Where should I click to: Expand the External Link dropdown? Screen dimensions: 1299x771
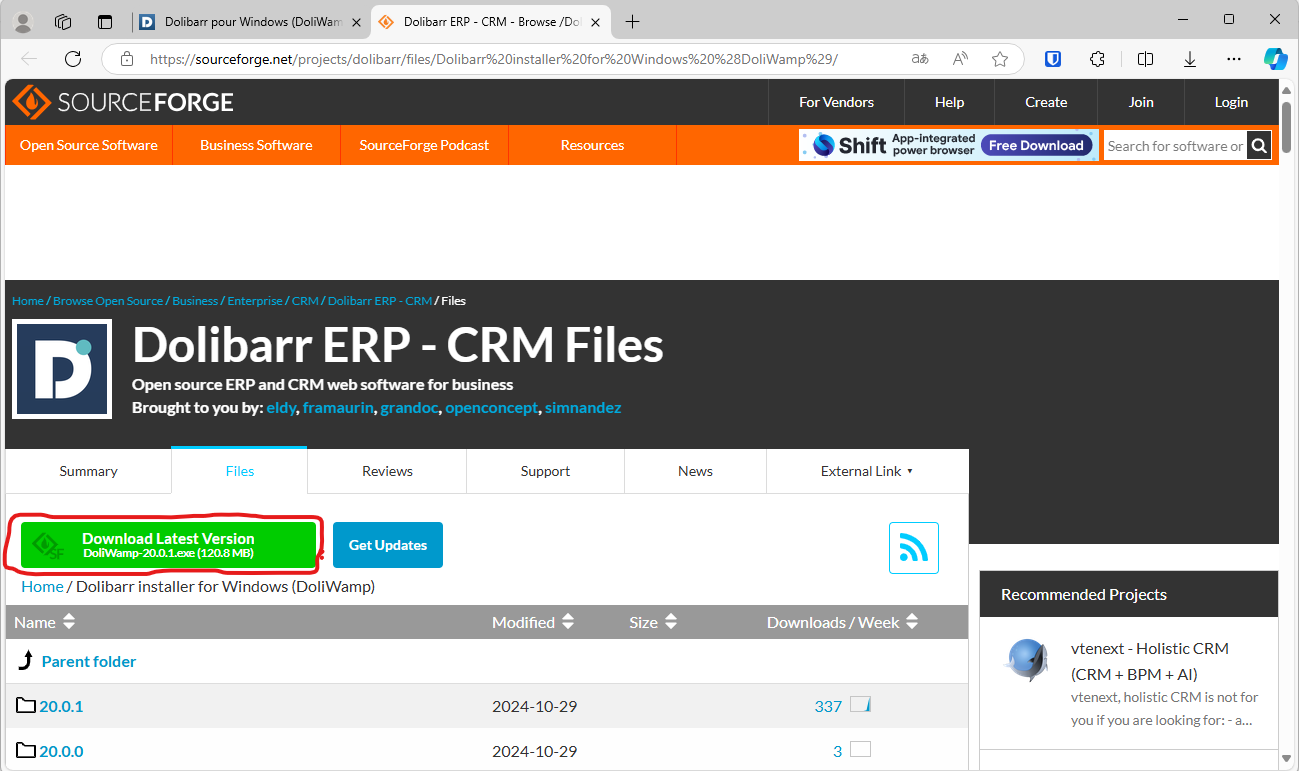866,471
